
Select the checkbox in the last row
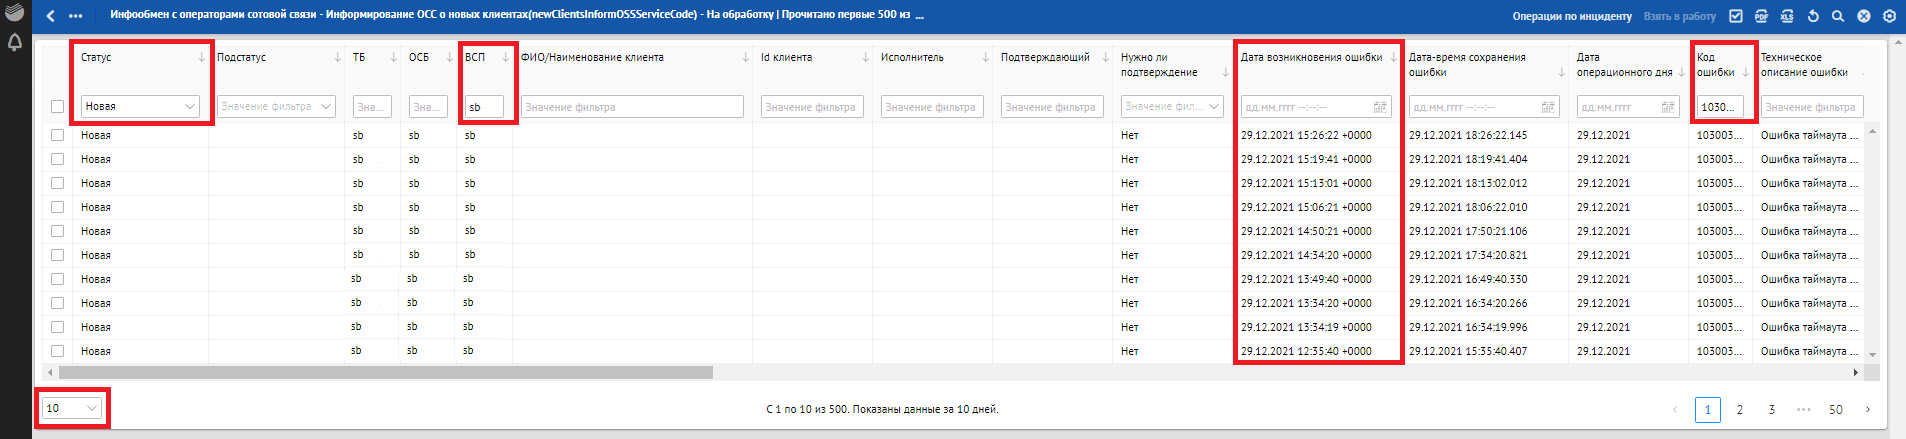[x=57, y=351]
